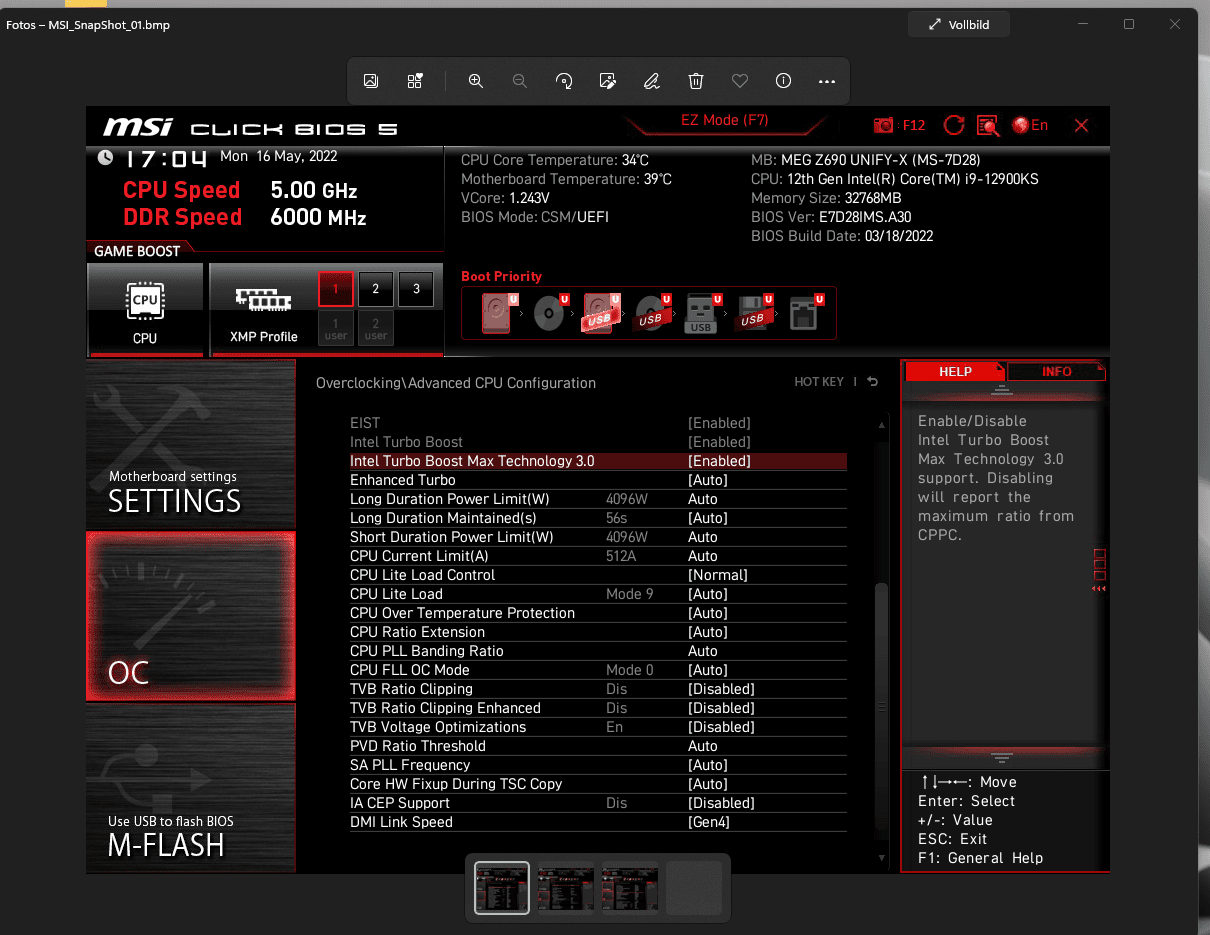This screenshot has width=1210, height=935.
Task: Select the USB hard disk boot device
Action: pyautogui.click(x=600, y=313)
